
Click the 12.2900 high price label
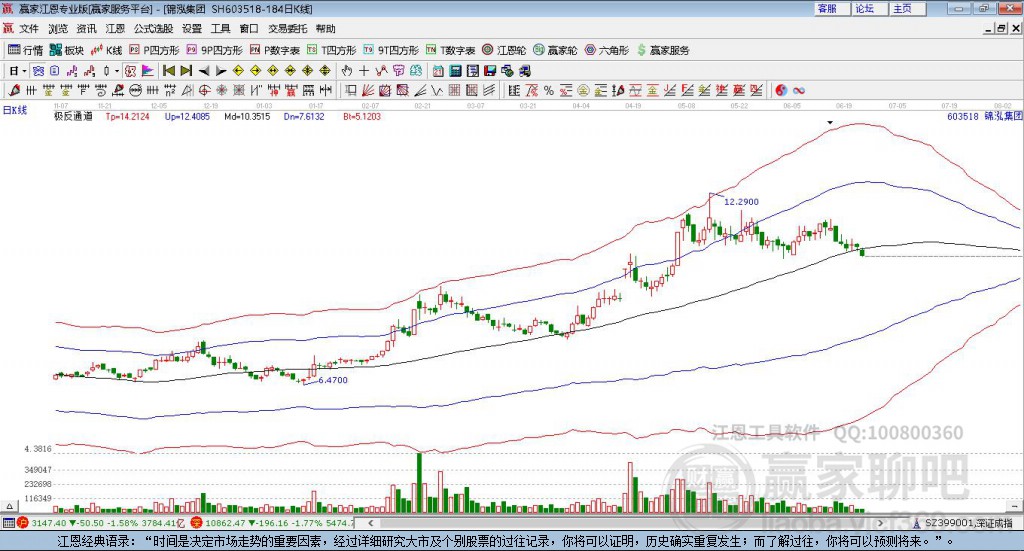coord(741,202)
